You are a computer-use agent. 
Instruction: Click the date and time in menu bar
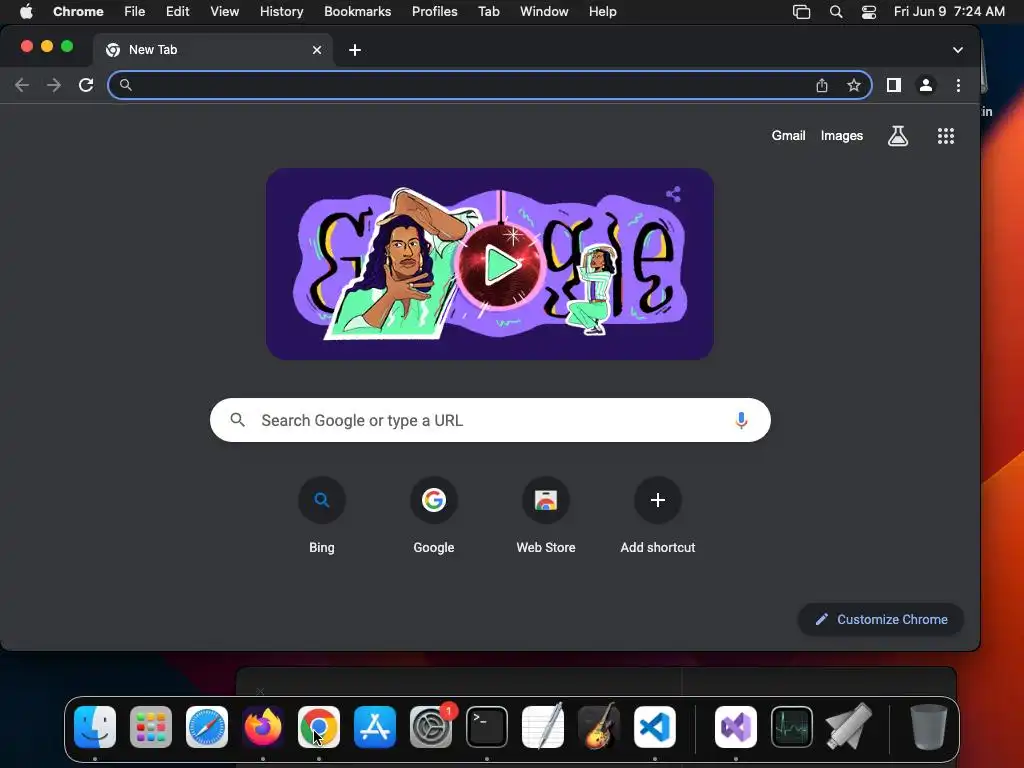949,12
